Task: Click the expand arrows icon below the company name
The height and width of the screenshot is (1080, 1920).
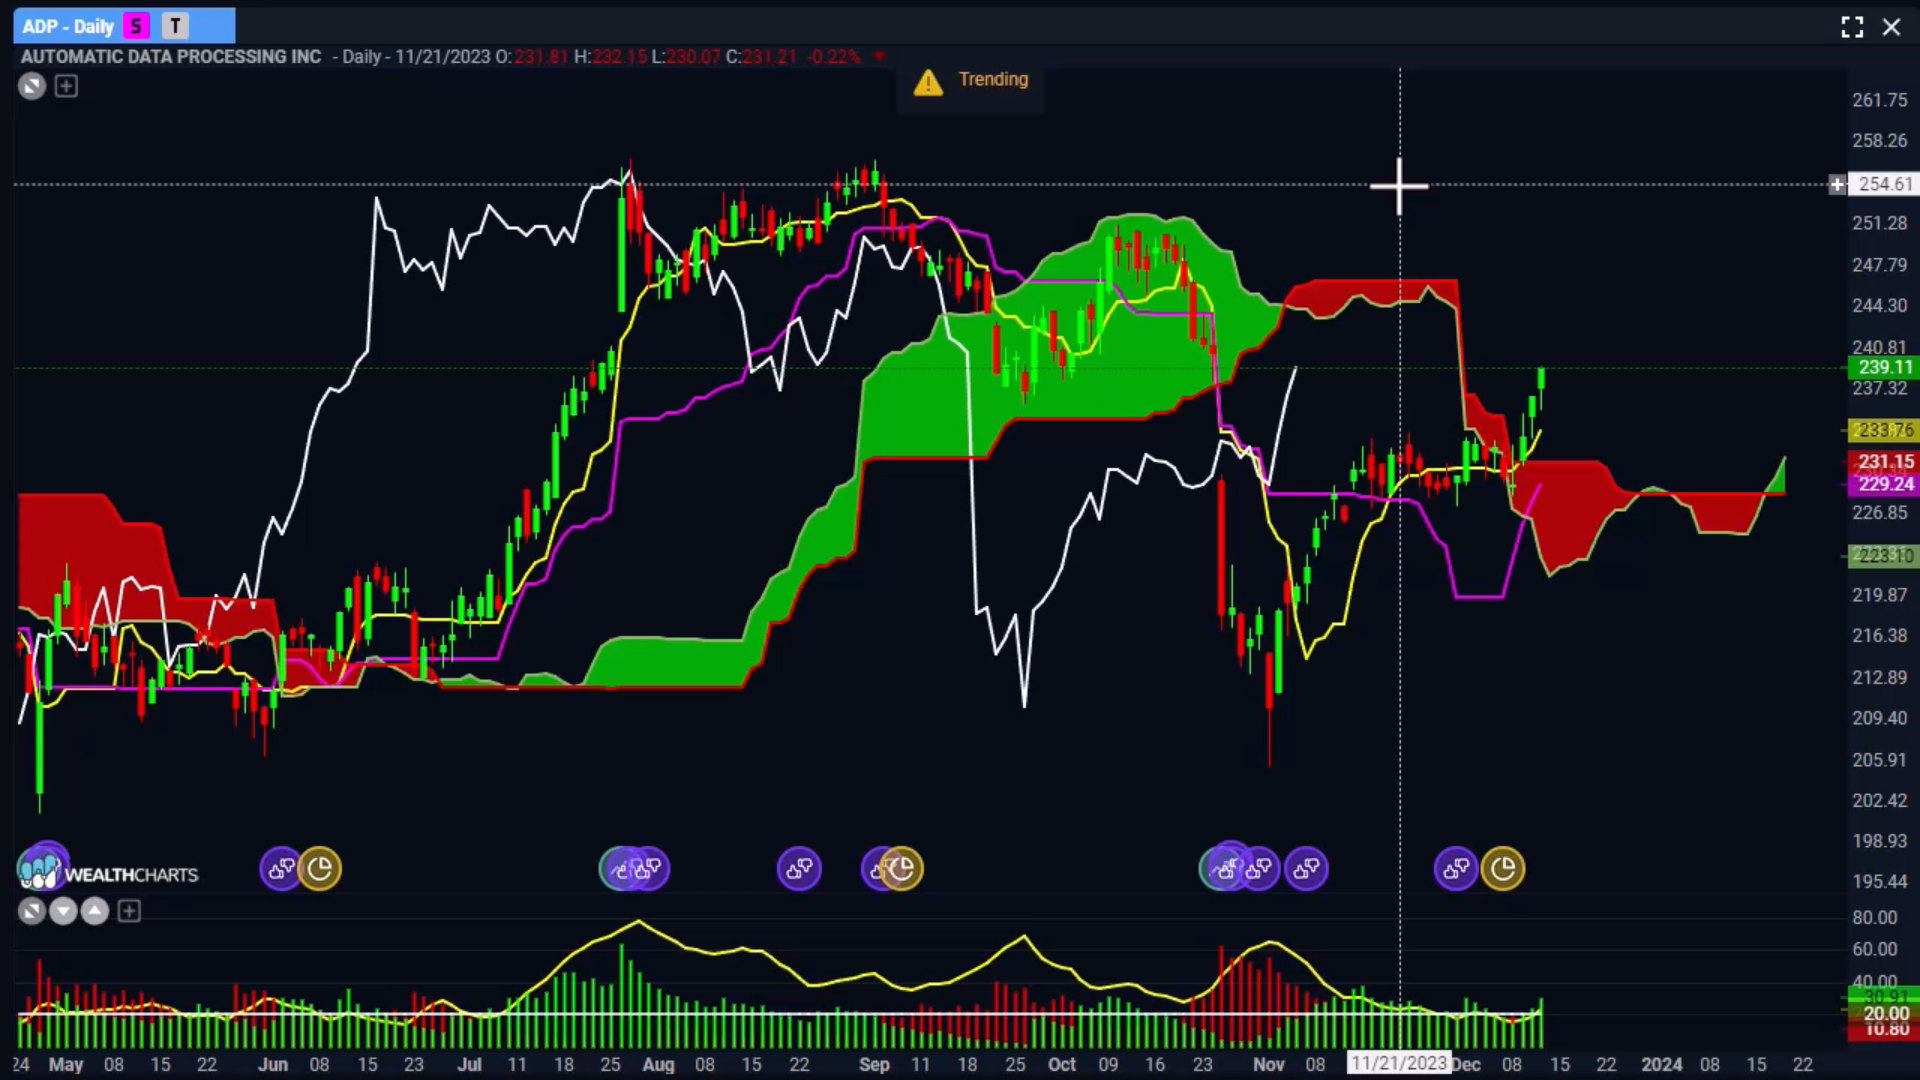Action: [32, 86]
